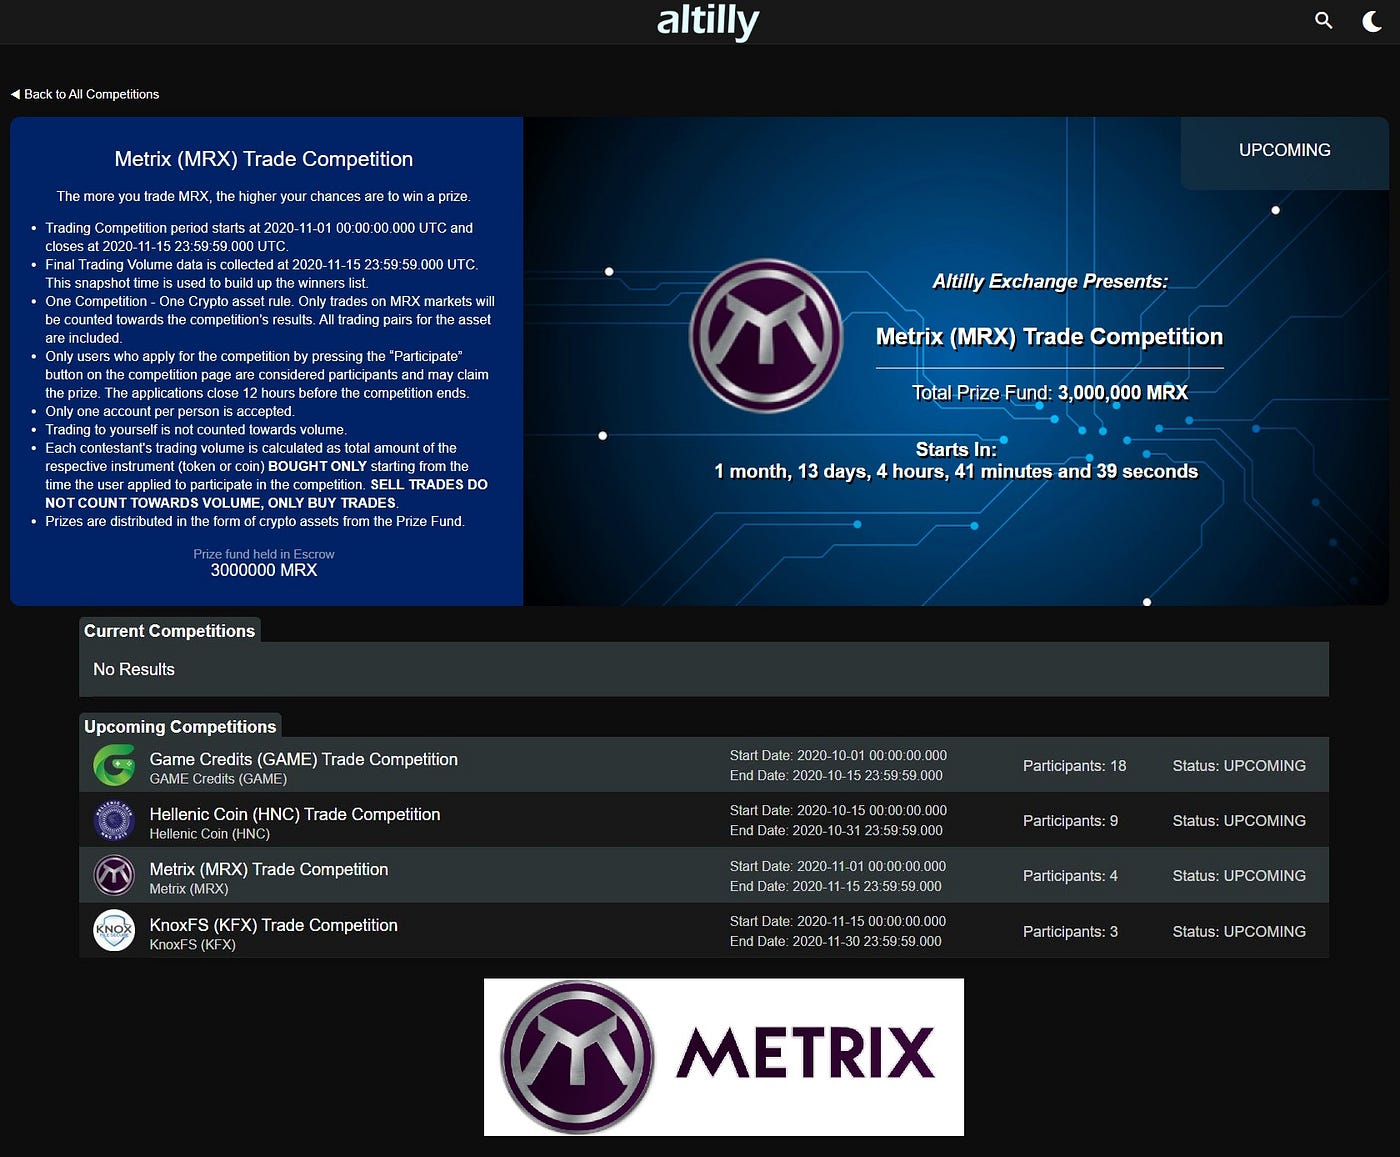Select the Metrix coin icon in the list
1400x1157 pixels.
coord(114,875)
